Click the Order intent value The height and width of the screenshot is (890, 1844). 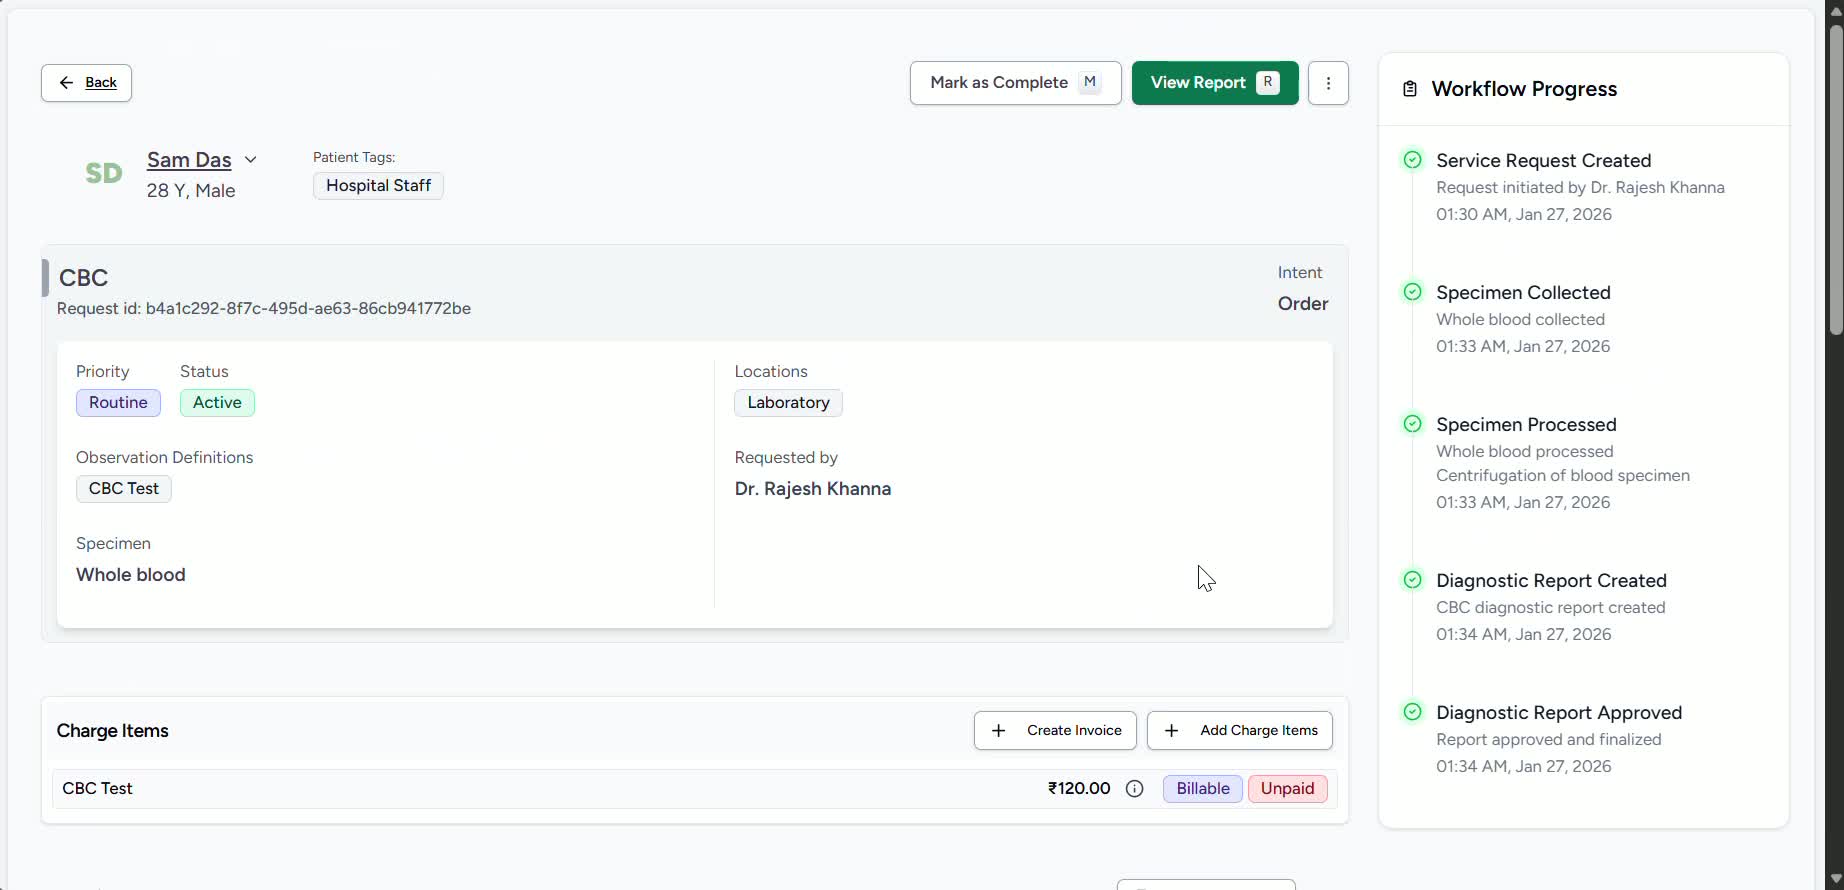(x=1303, y=304)
